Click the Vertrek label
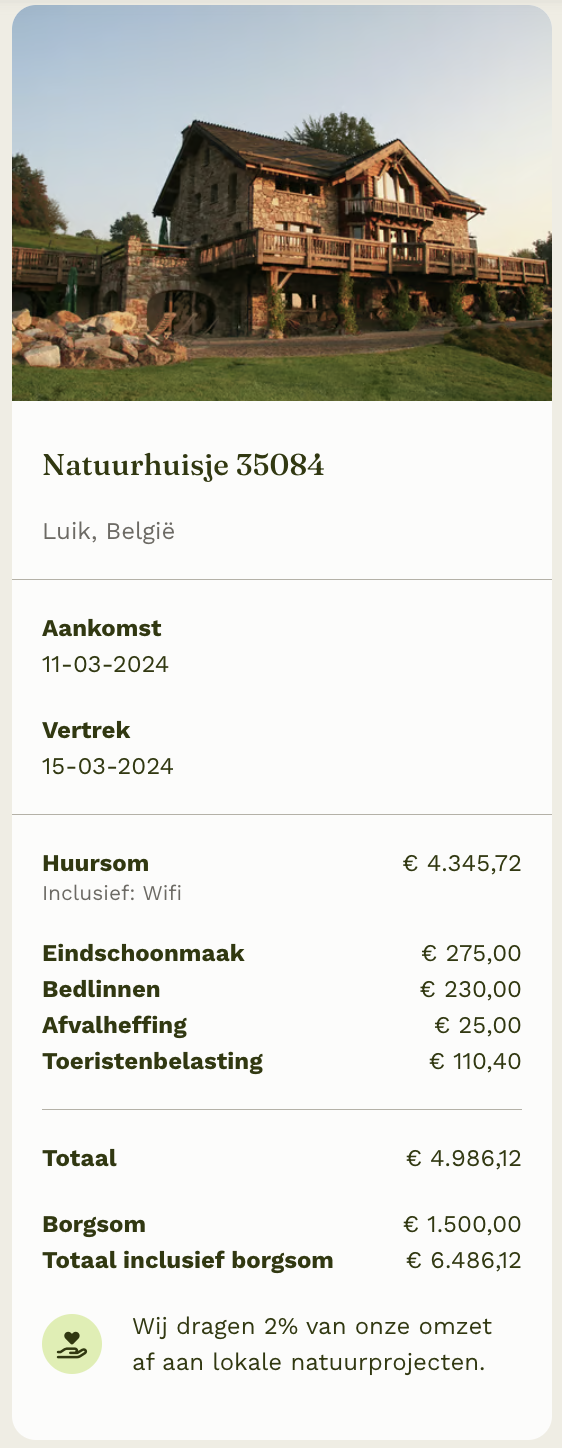562x1448 pixels. 86,730
